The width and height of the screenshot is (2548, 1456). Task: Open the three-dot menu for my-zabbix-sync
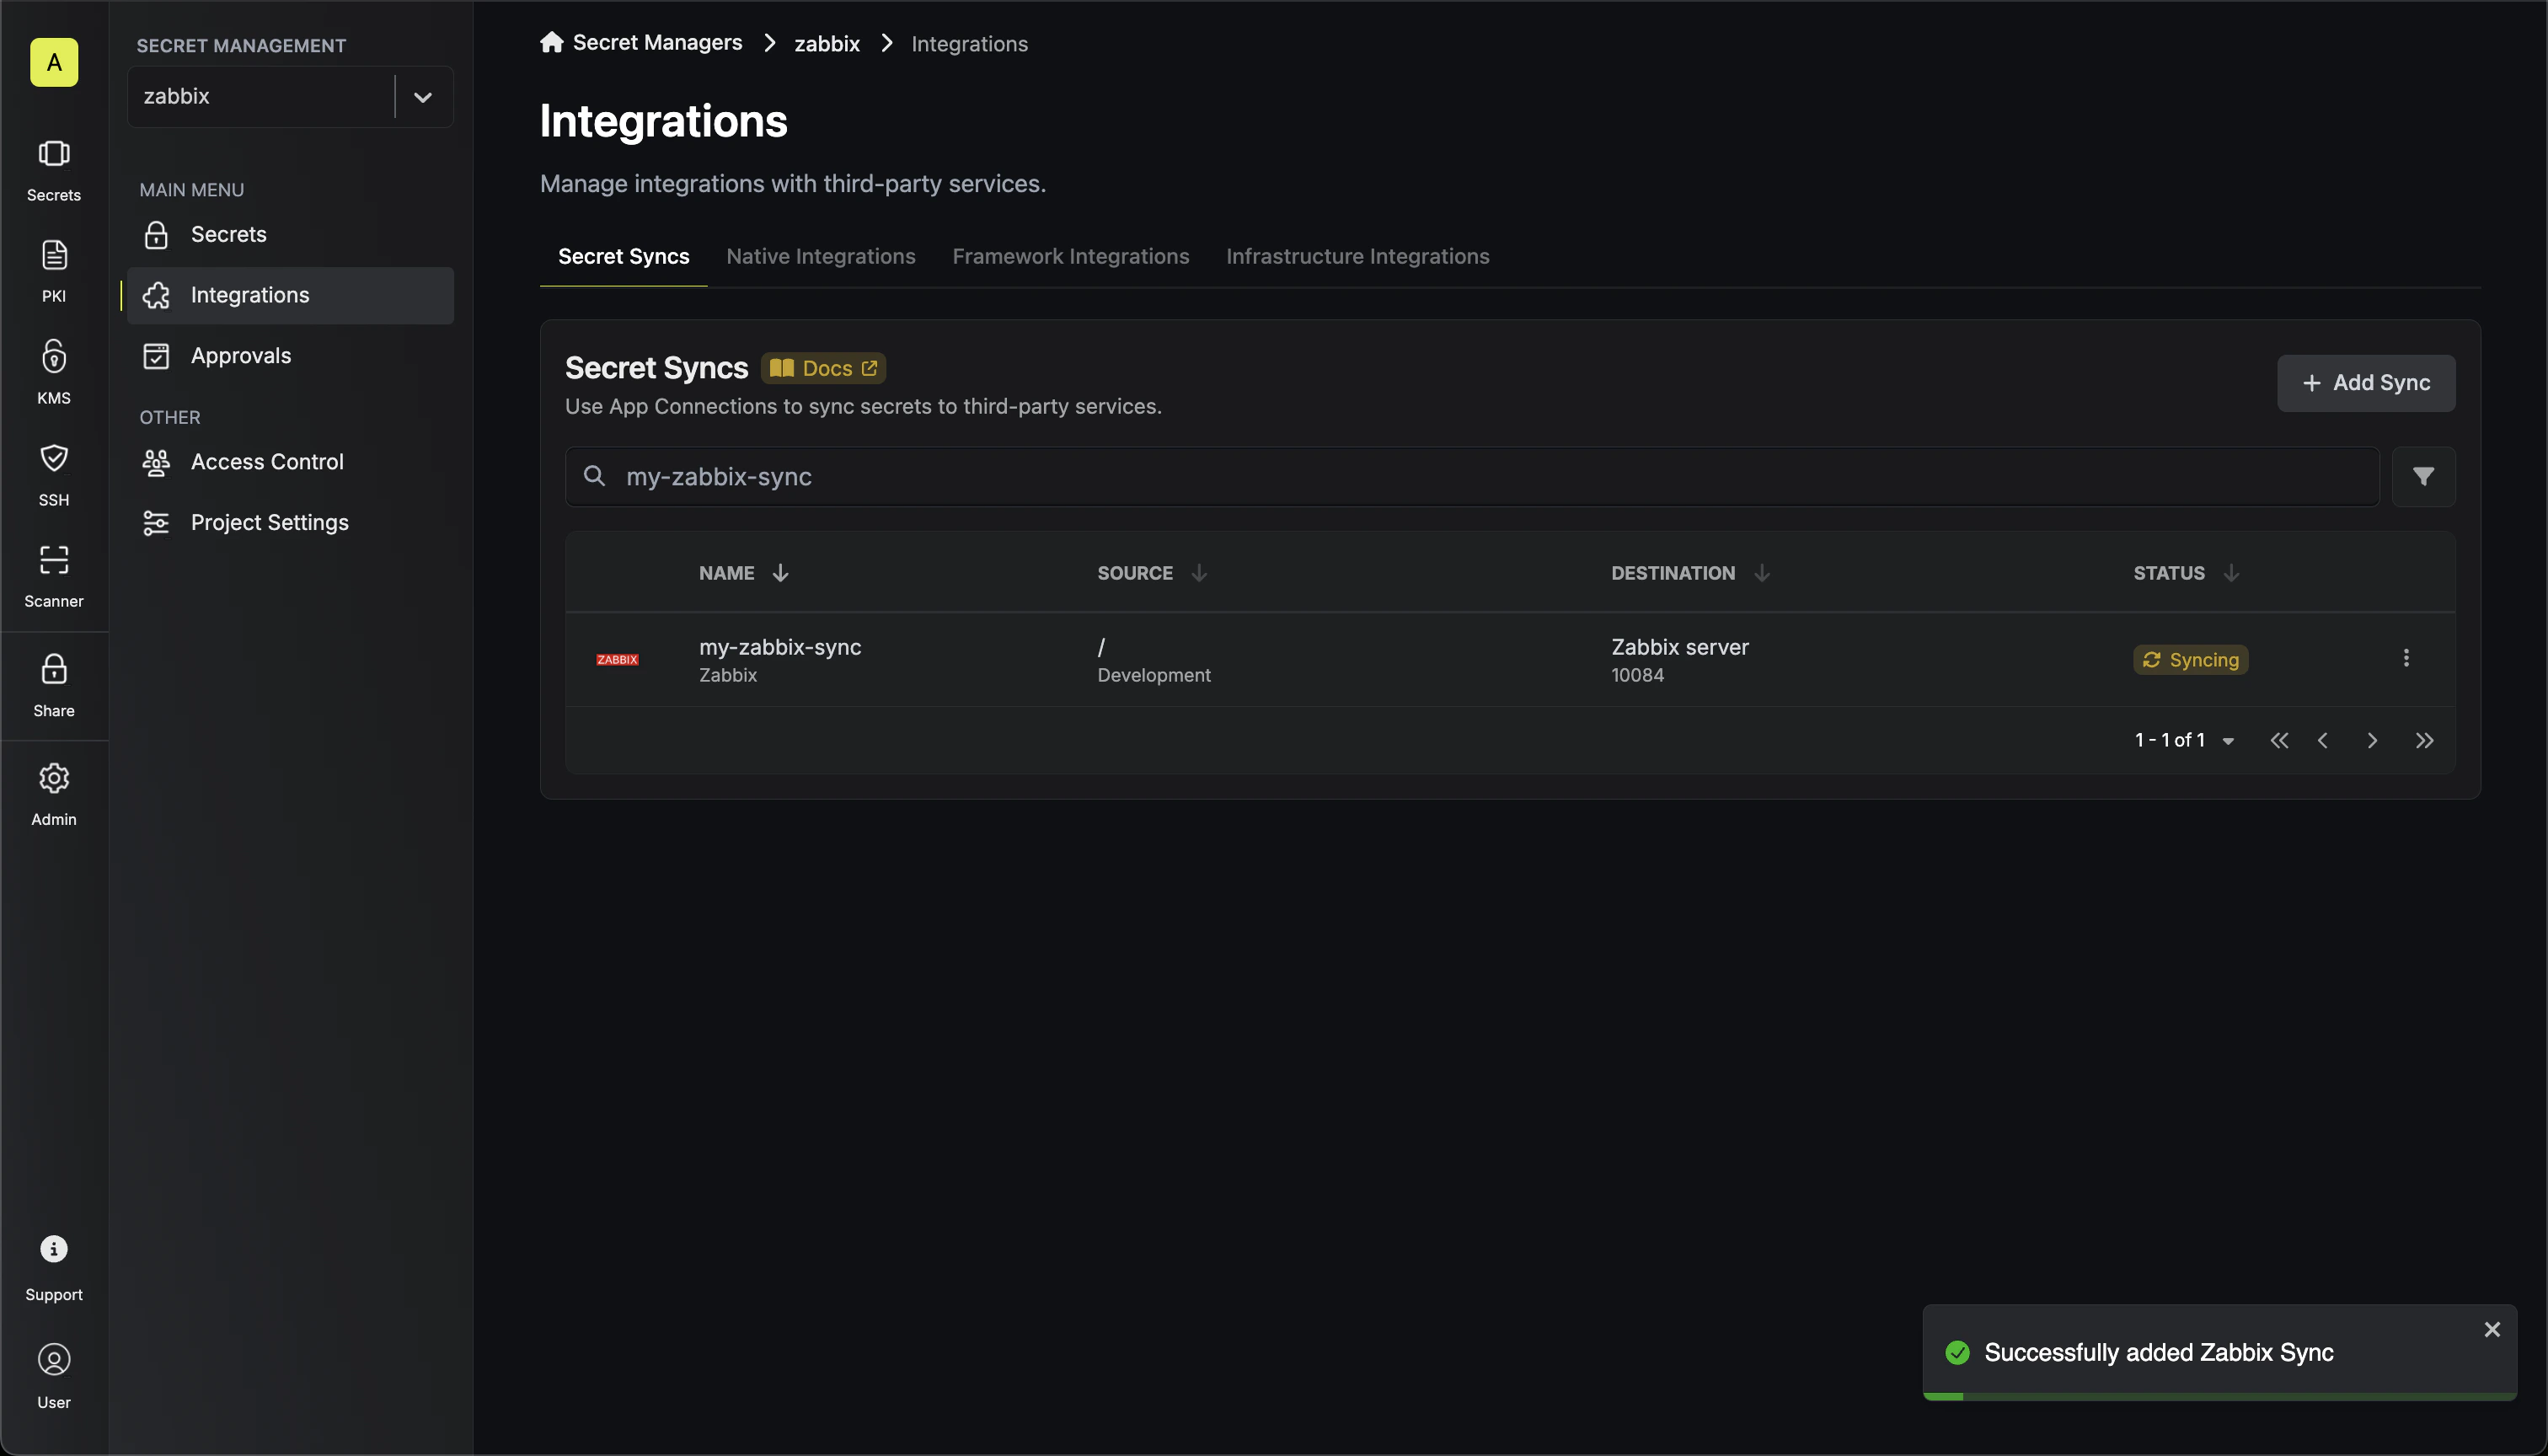click(x=2406, y=658)
